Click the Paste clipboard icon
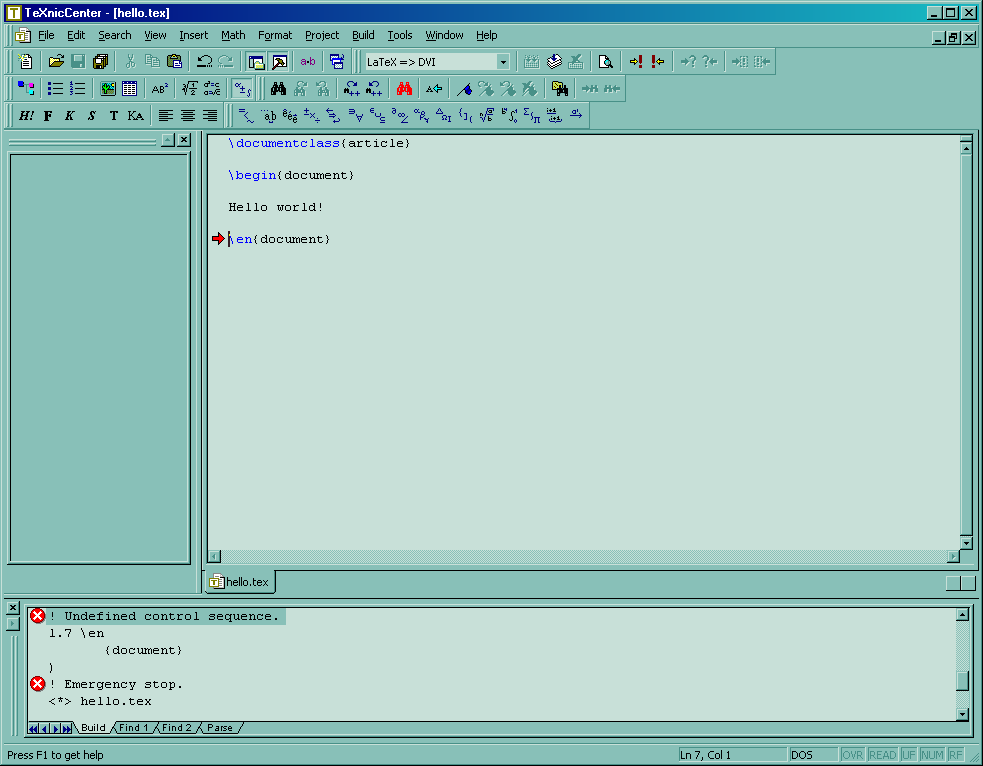The width and height of the screenshot is (983, 766). coord(174,61)
